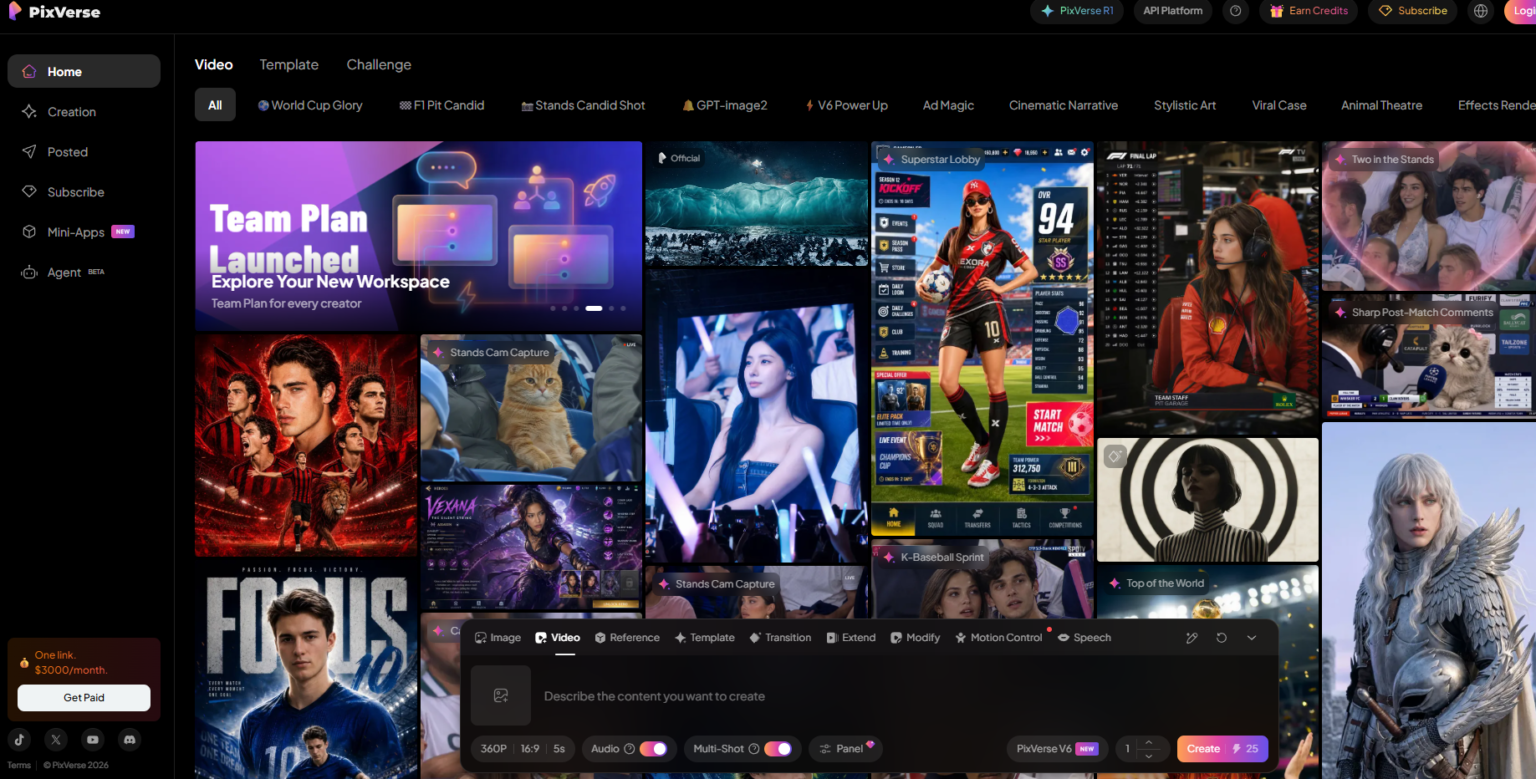Select the Video tab at top
1536x779 pixels.
click(214, 64)
